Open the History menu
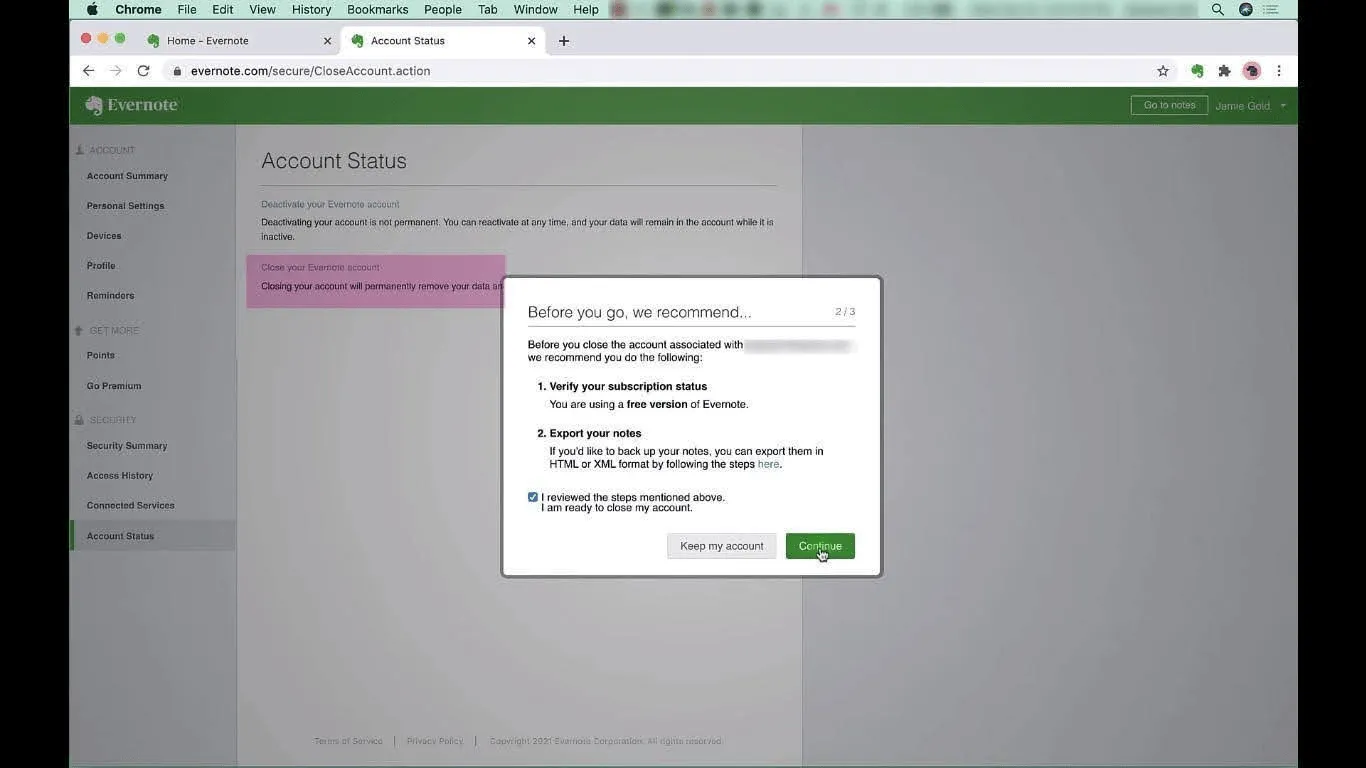This screenshot has width=1366, height=768. (311, 9)
